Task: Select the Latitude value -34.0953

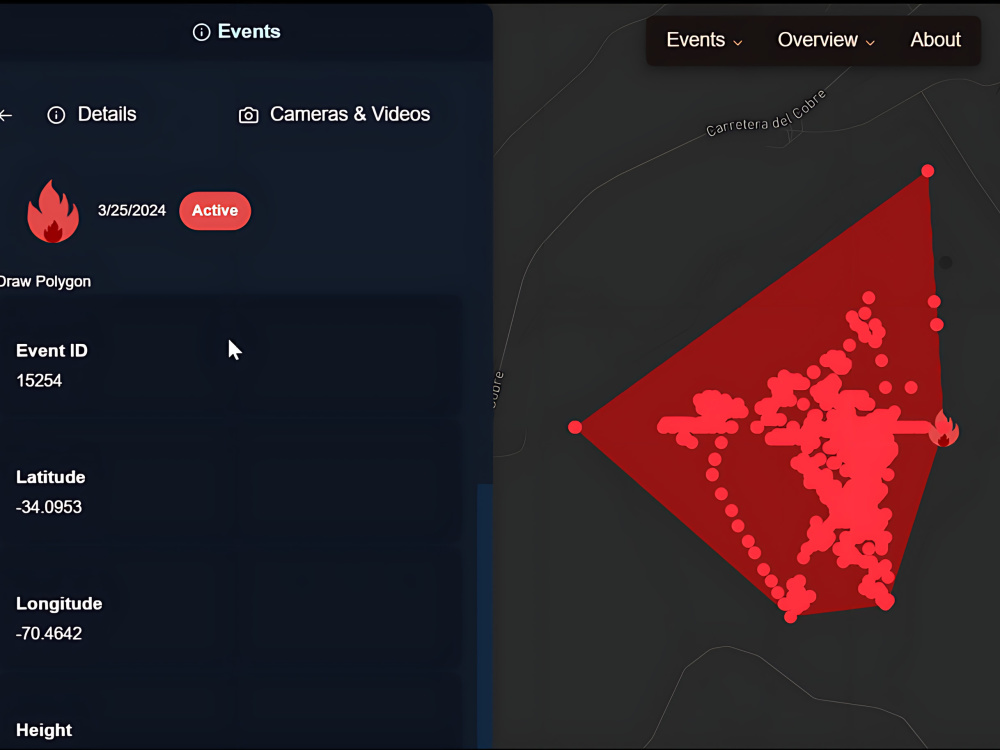Action: point(49,507)
